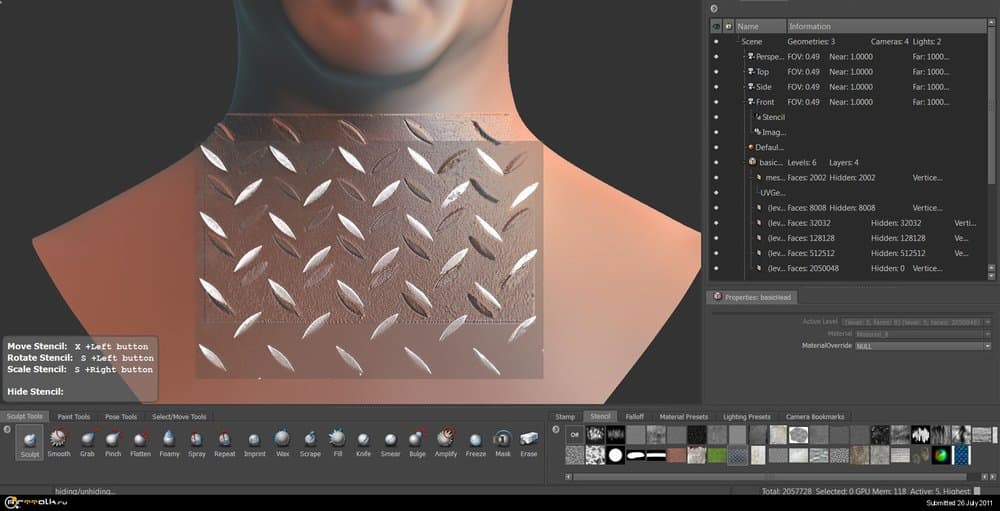Switch to the Paint Tools tab
1000x511 pixels.
coord(73,416)
